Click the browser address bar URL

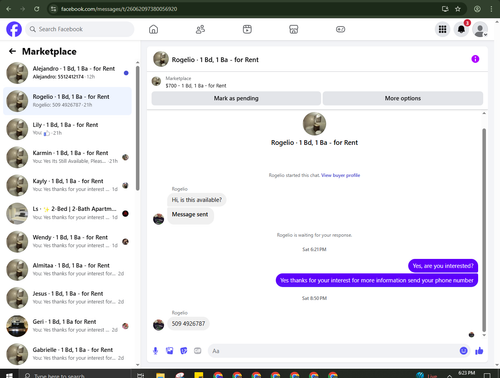pos(119,9)
